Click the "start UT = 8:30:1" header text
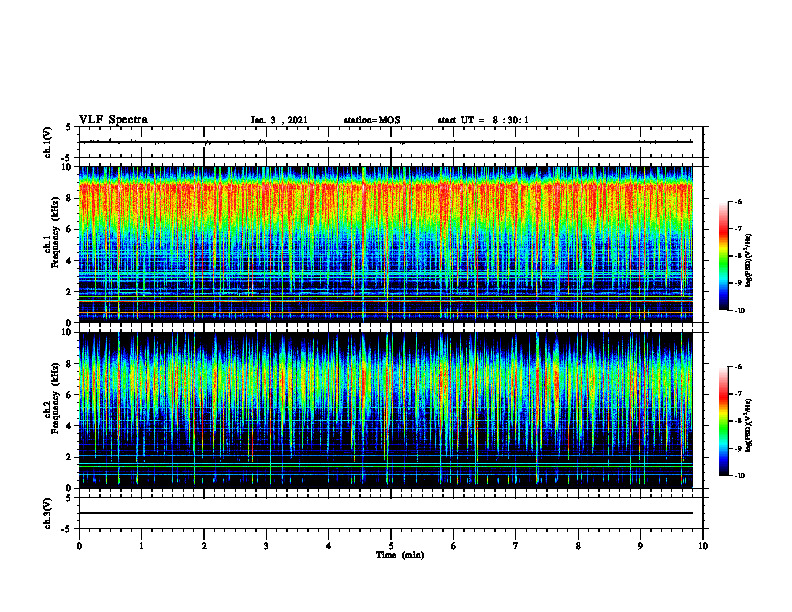The width and height of the screenshot is (792, 612). (x=483, y=120)
